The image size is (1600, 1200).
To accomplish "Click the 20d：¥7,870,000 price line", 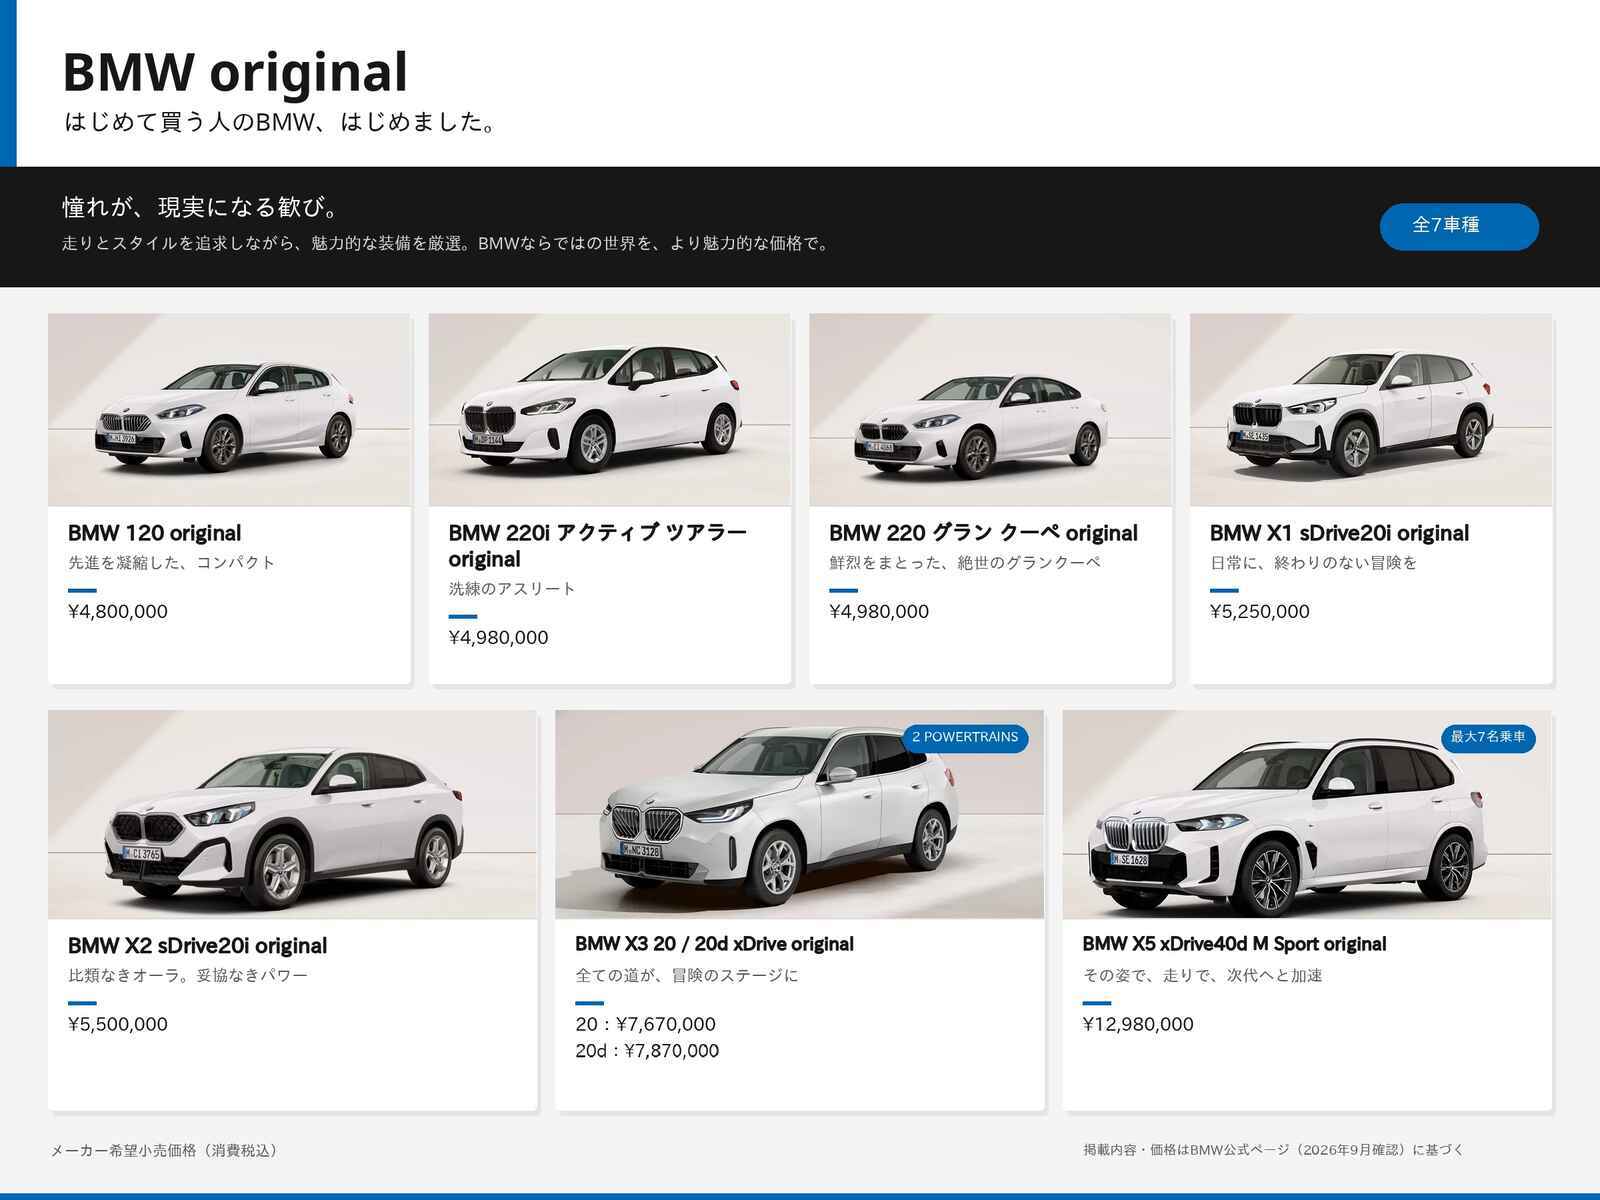I will tap(647, 1051).
